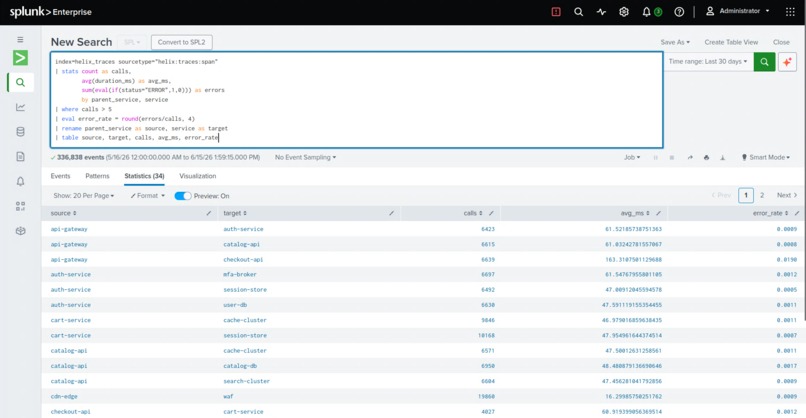Image resolution: width=806 pixels, height=418 pixels.
Task: Run search with green magnifier button
Action: (x=764, y=62)
